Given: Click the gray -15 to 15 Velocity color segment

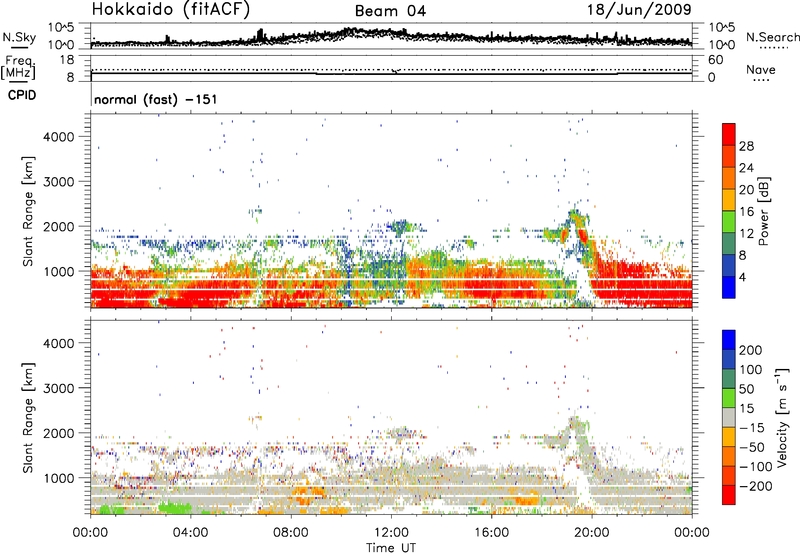Looking at the screenshot, I should click(x=729, y=417).
